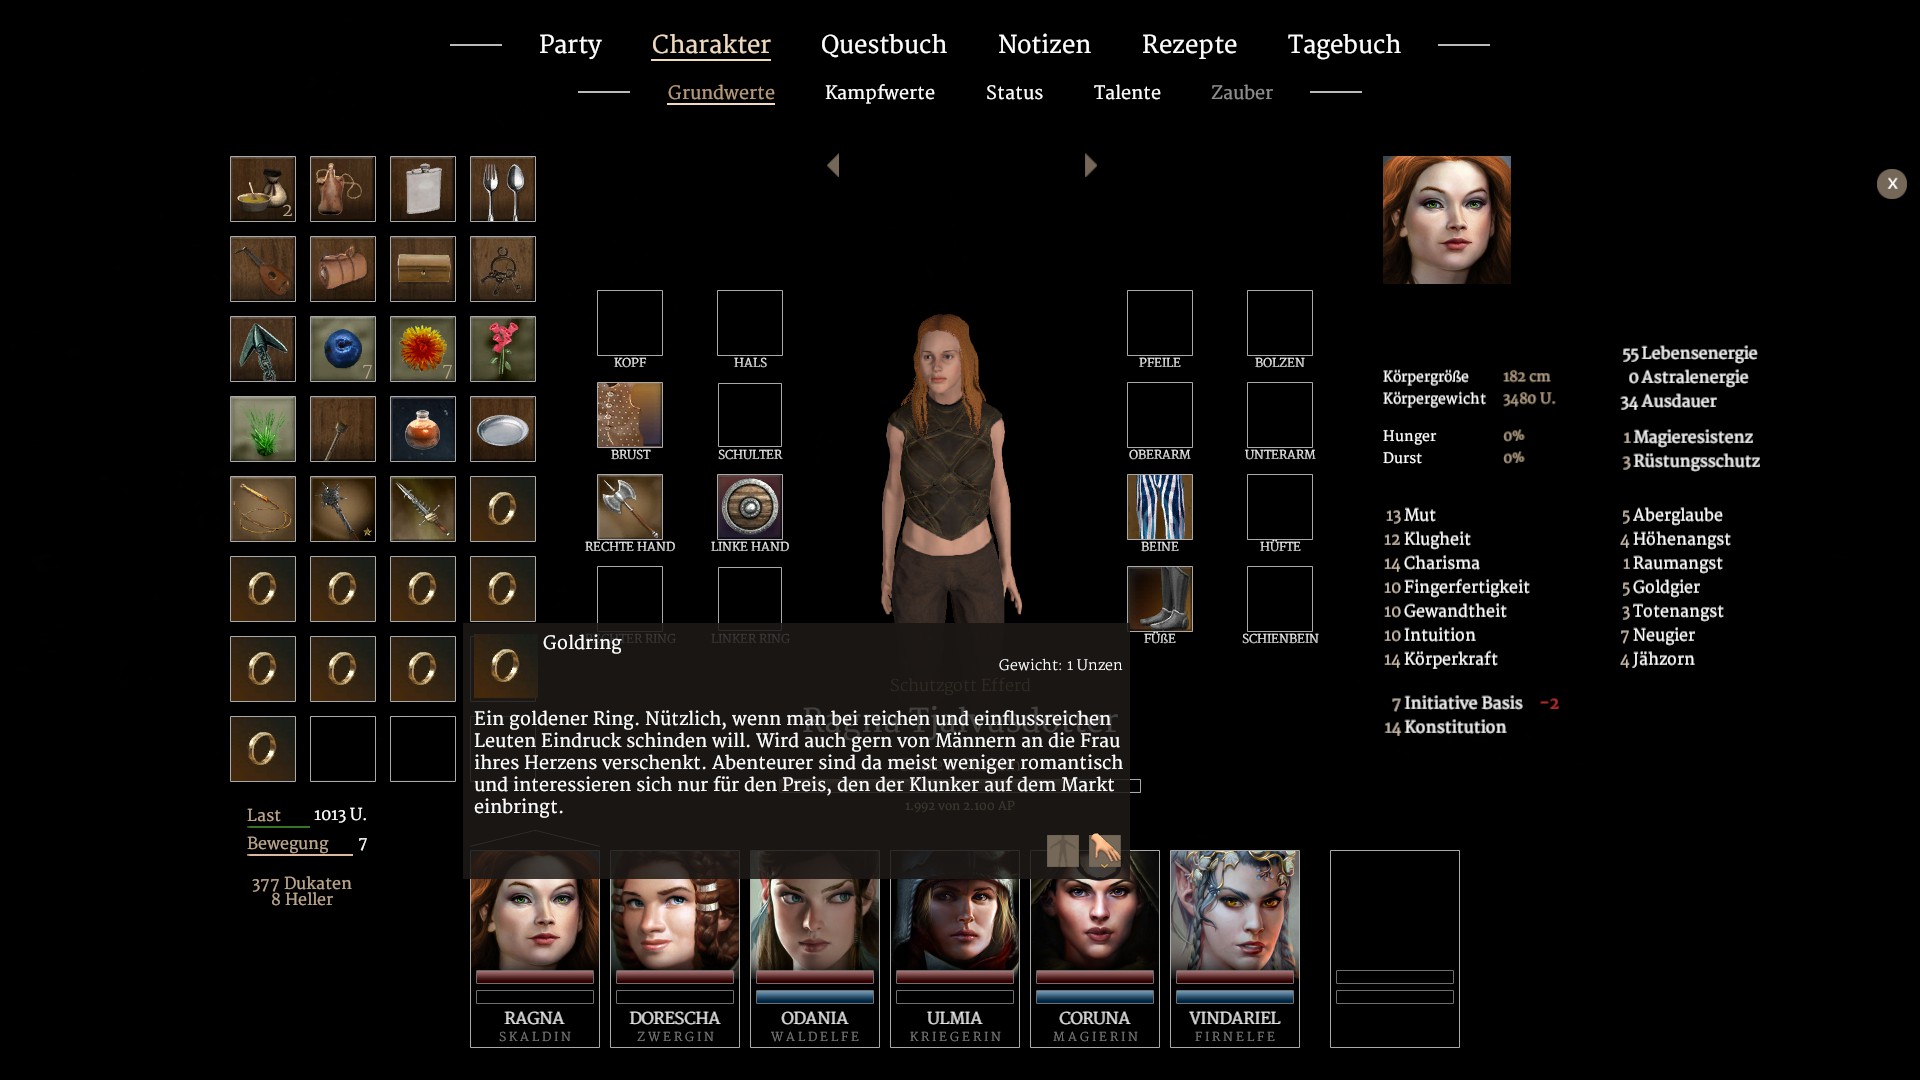Switch to the Status subtab
The height and width of the screenshot is (1080, 1920).
point(1014,93)
